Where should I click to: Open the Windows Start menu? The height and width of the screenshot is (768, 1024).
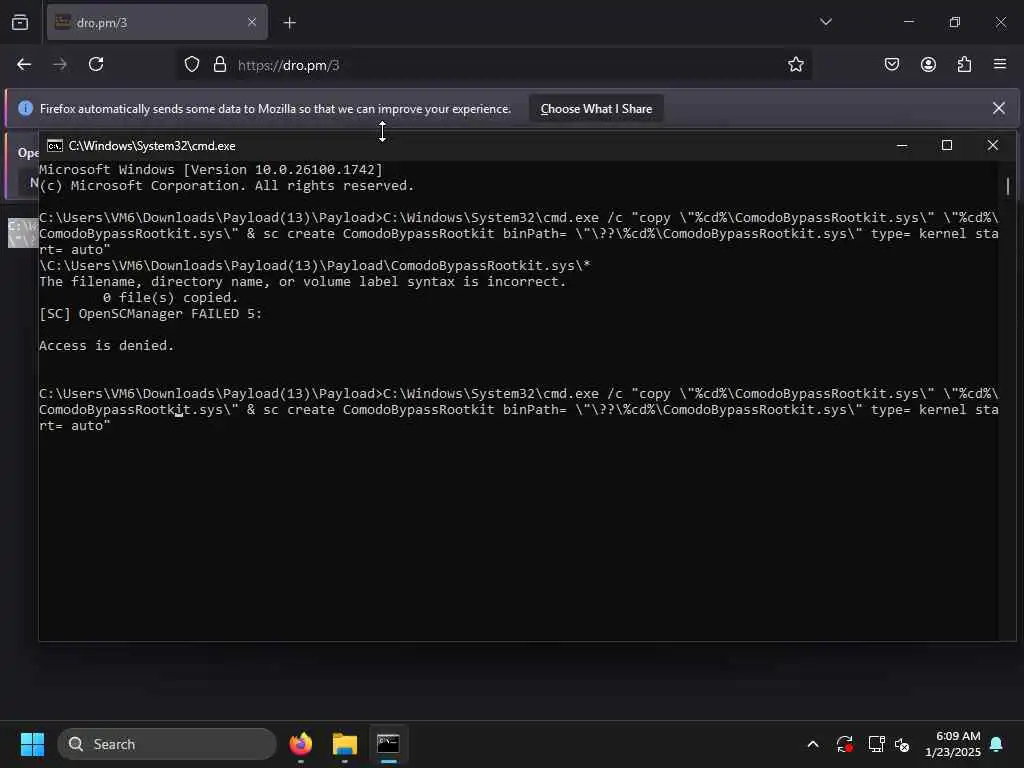click(x=32, y=744)
